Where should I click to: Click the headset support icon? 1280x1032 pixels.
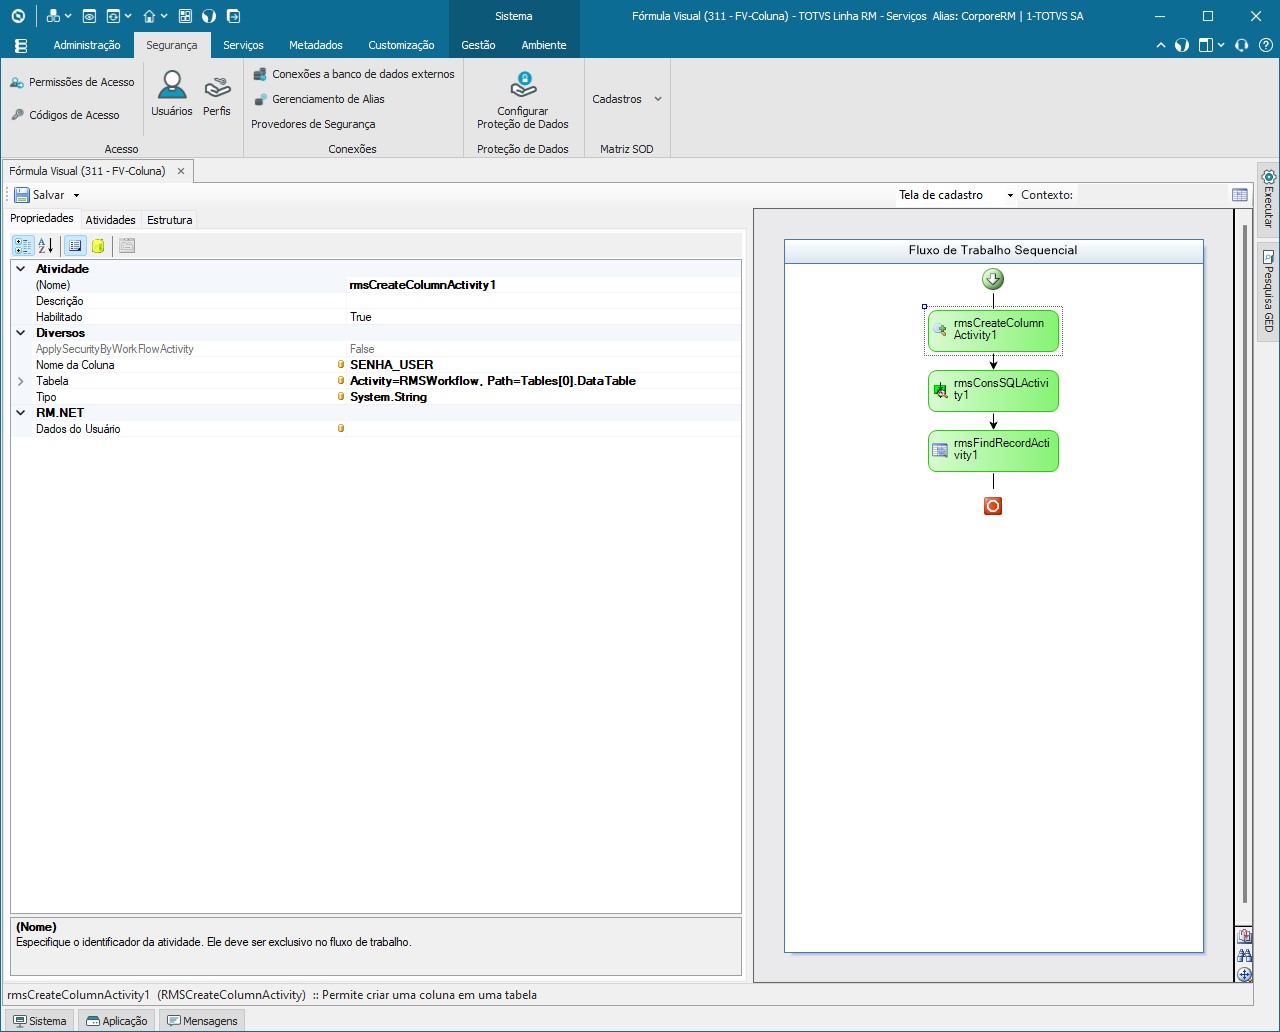tap(1242, 45)
